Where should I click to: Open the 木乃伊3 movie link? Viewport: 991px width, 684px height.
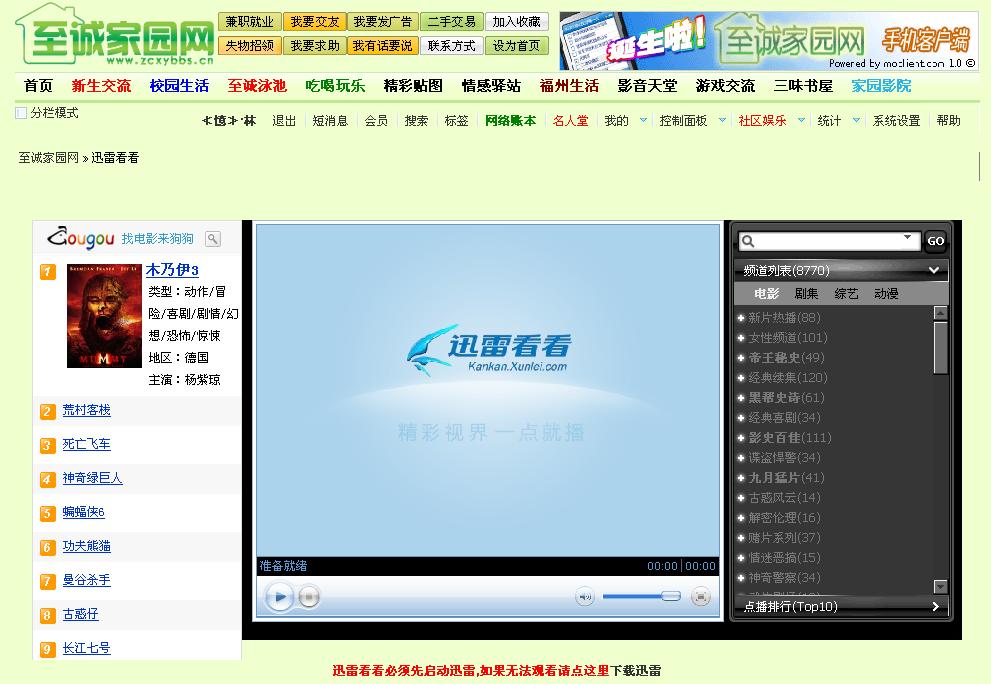click(x=172, y=271)
